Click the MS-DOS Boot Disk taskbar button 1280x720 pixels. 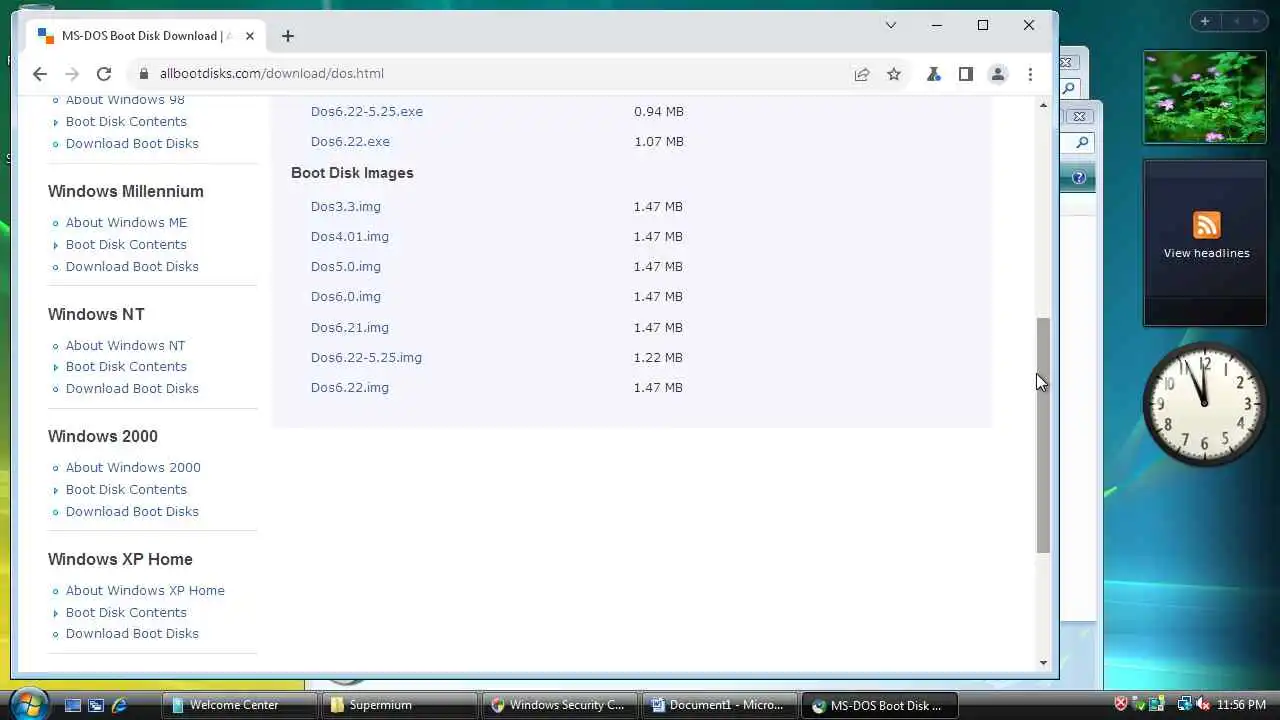880,705
